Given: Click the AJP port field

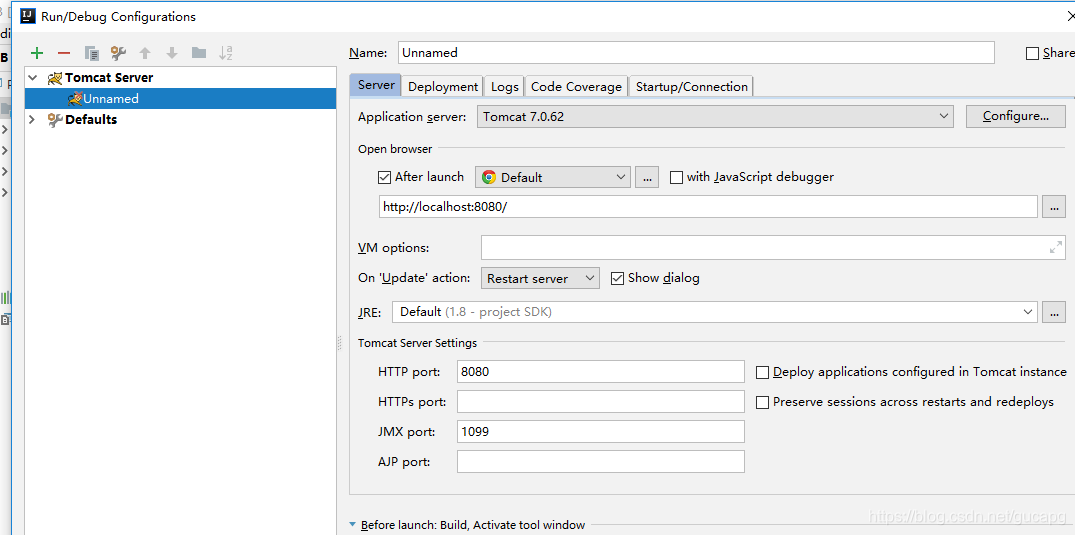Looking at the screenshot, I should click(601, 462).
